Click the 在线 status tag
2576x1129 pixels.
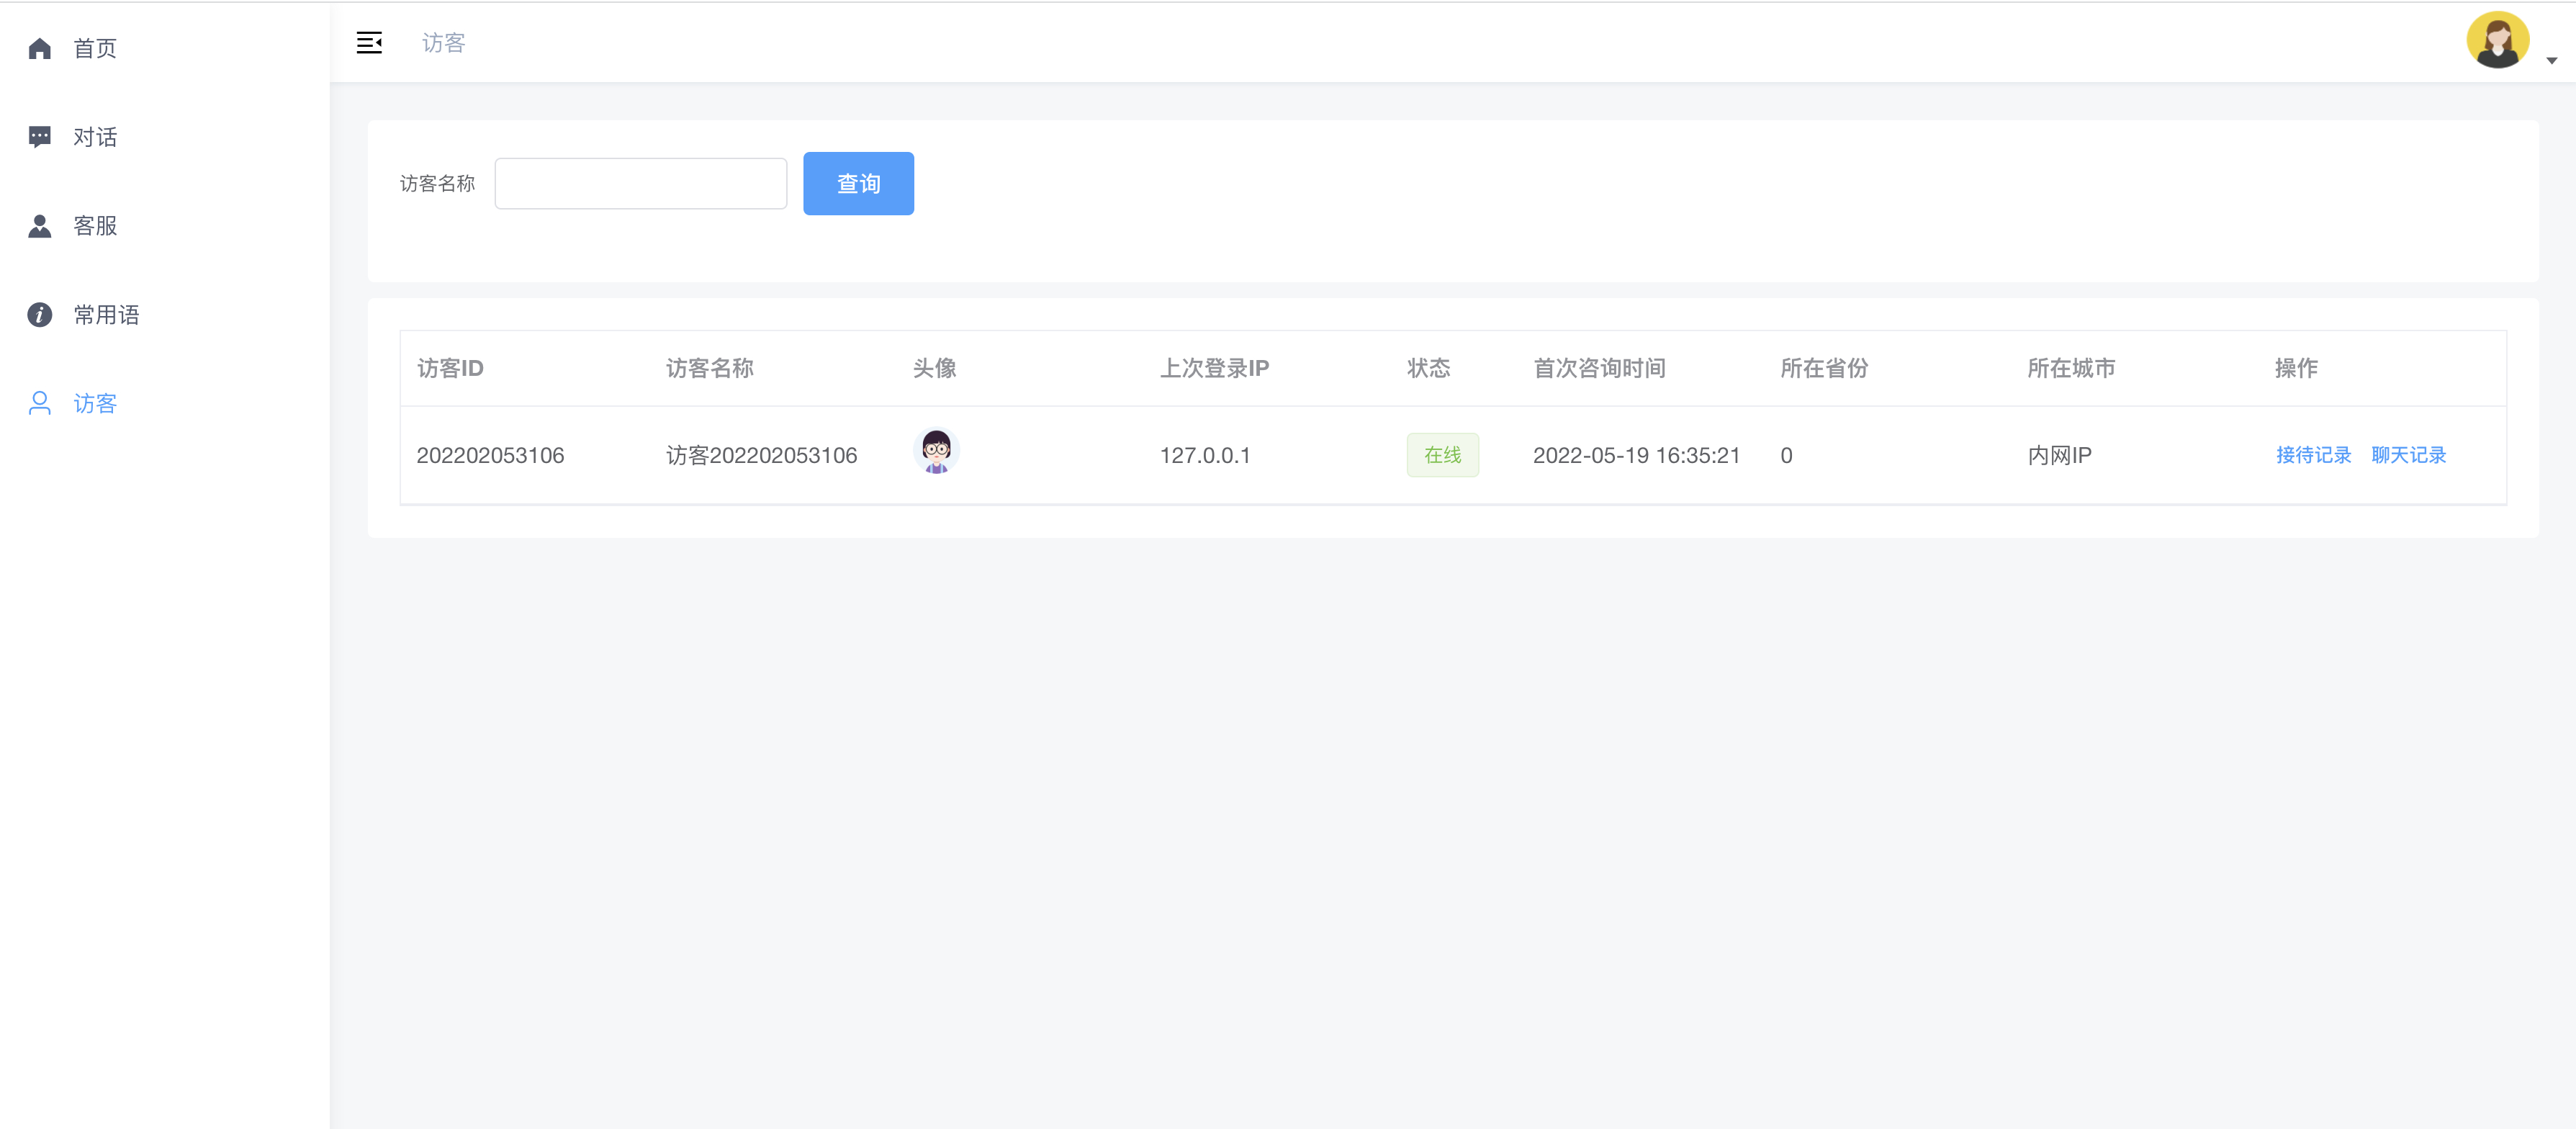coord(1442,455)
